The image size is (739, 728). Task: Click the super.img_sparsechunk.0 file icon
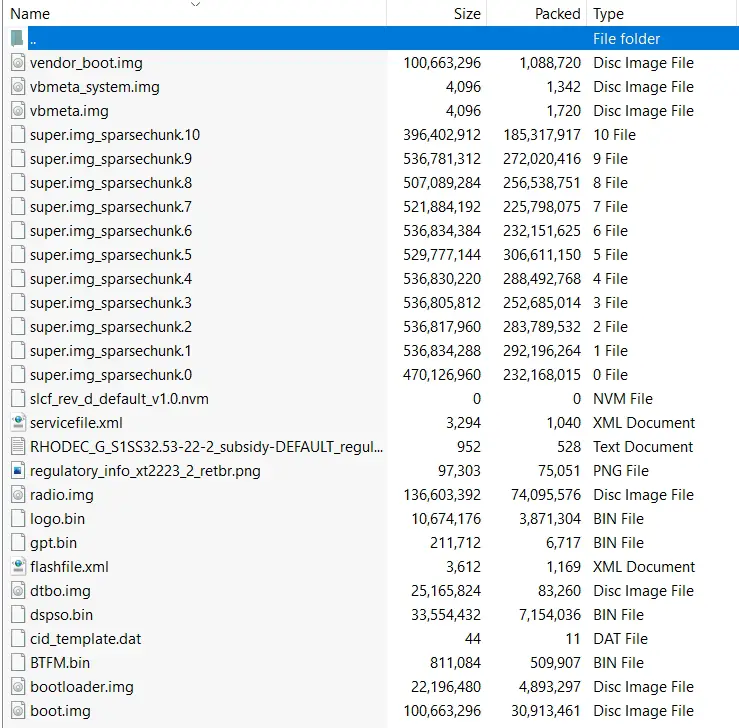click(x=18, y=375)
